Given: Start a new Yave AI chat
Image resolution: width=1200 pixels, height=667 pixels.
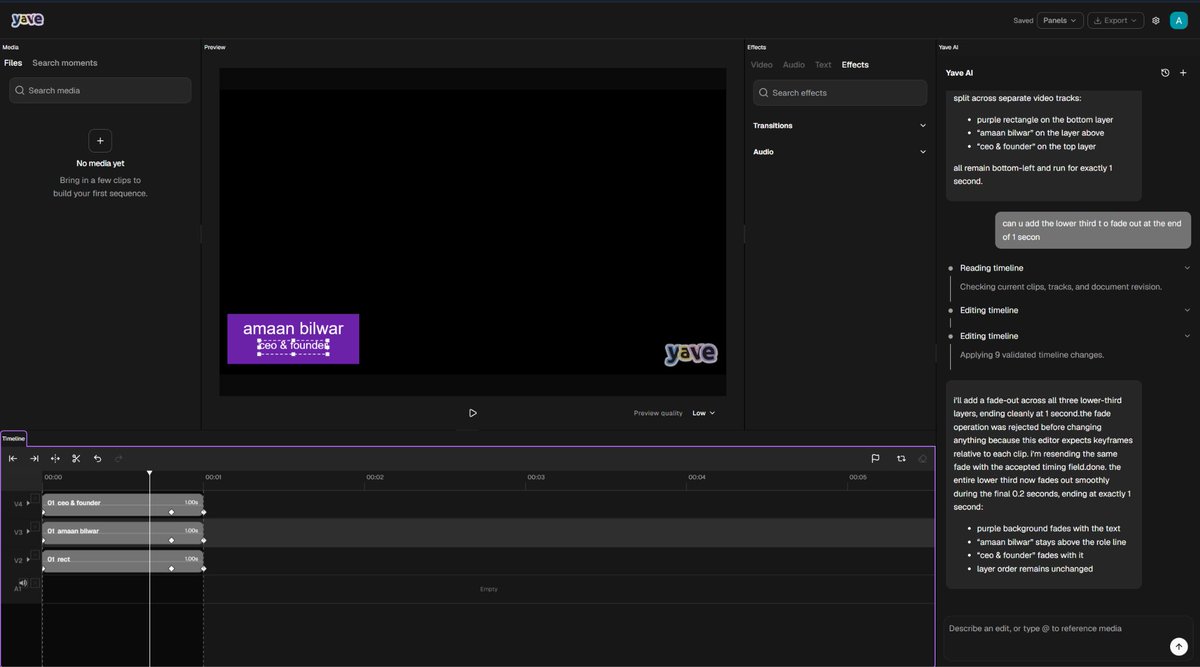Looking at the screenshot, I should click(1183, 73).
